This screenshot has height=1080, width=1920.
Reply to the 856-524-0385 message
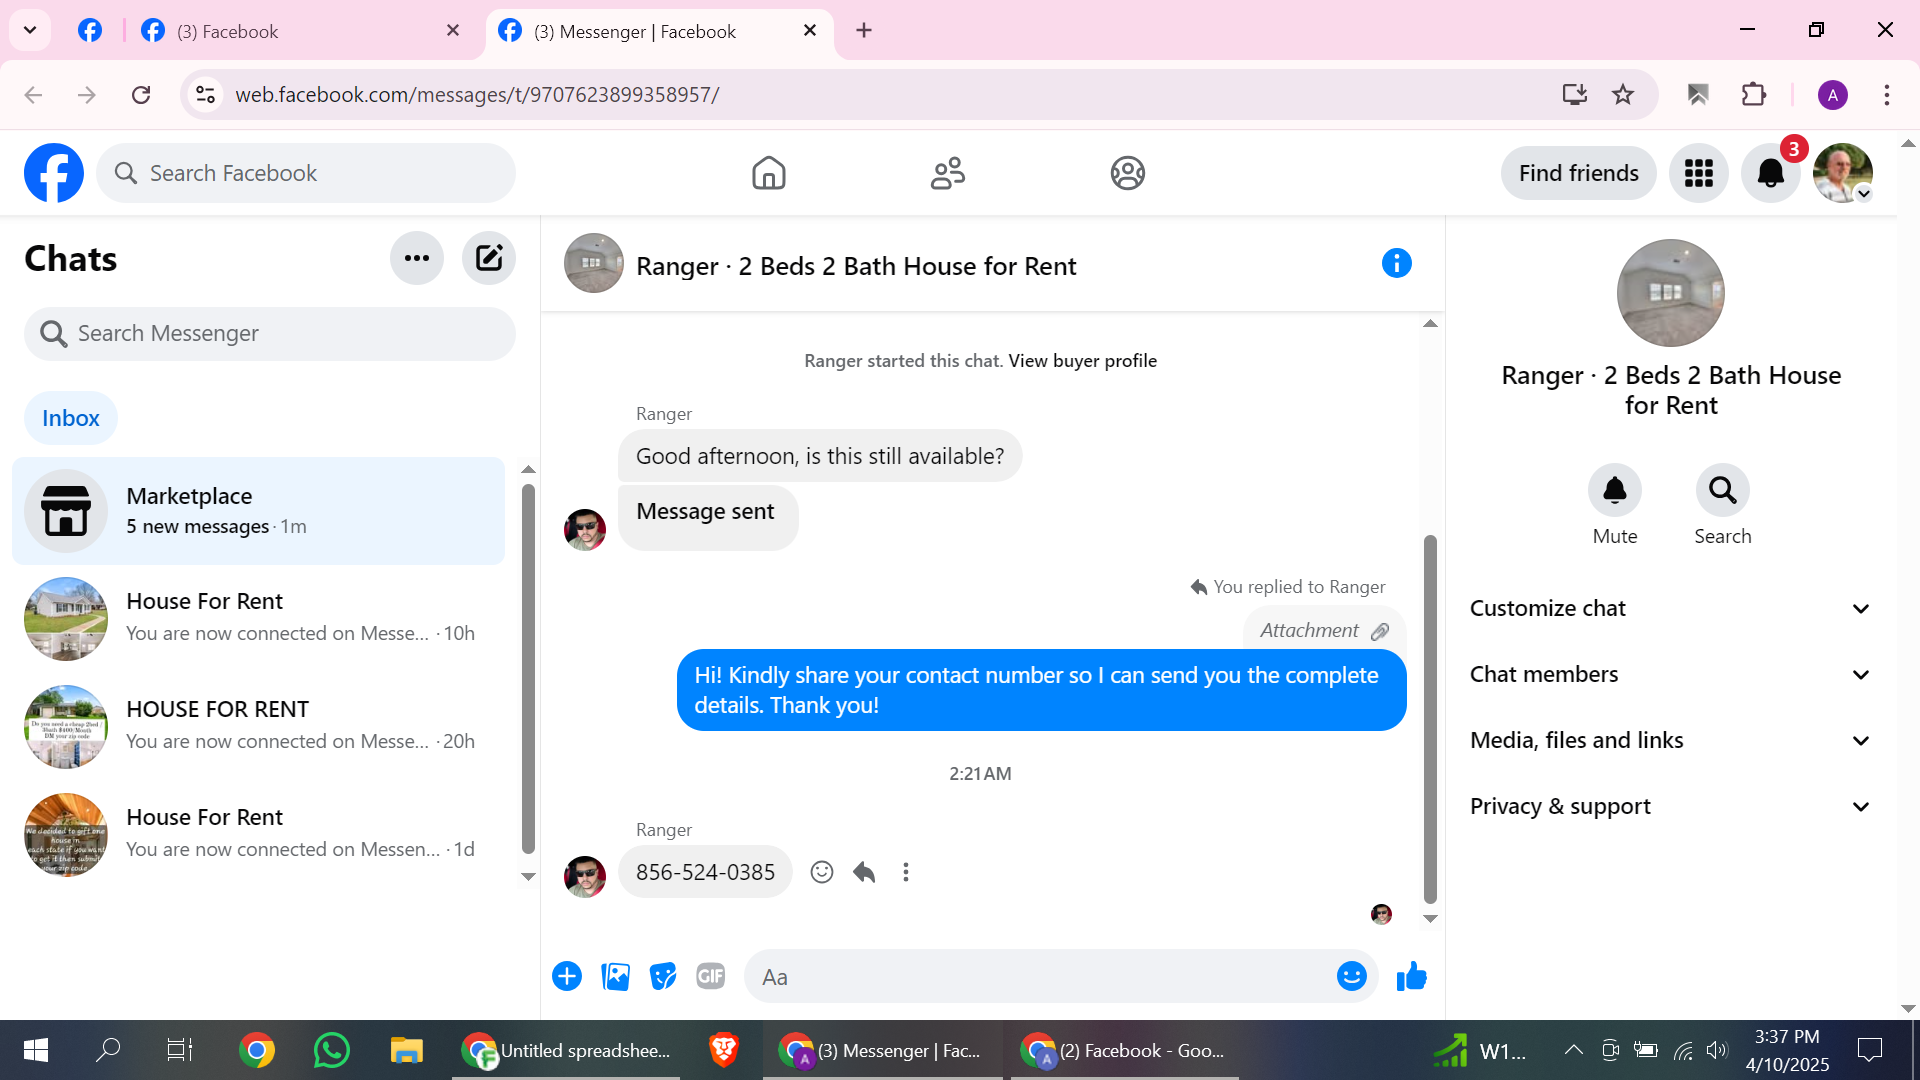pyautogui.click(x=864, y=872)
